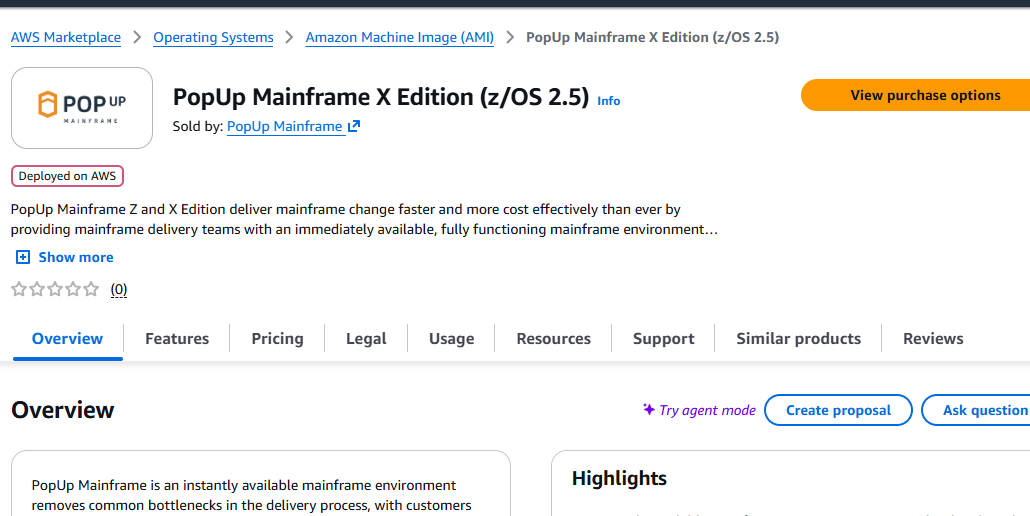This screenshot has height=516, width=1030.
Task: Click breadcrumb text PopUp Mainframe X Edition (z/OS 2.5)
Action: point(652,37)
